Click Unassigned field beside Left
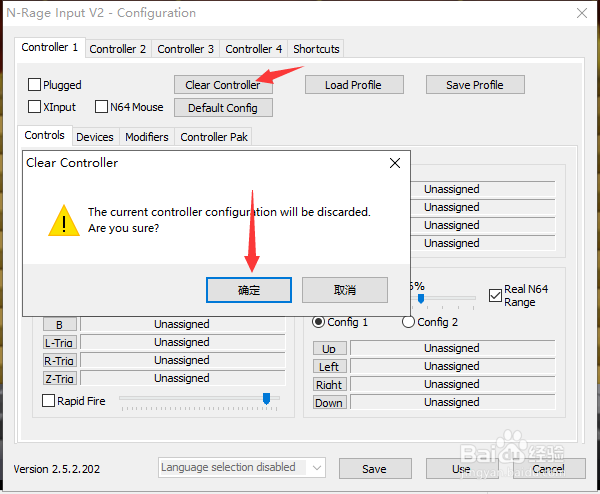The image size is (600, 494). (x=452, y=366)
